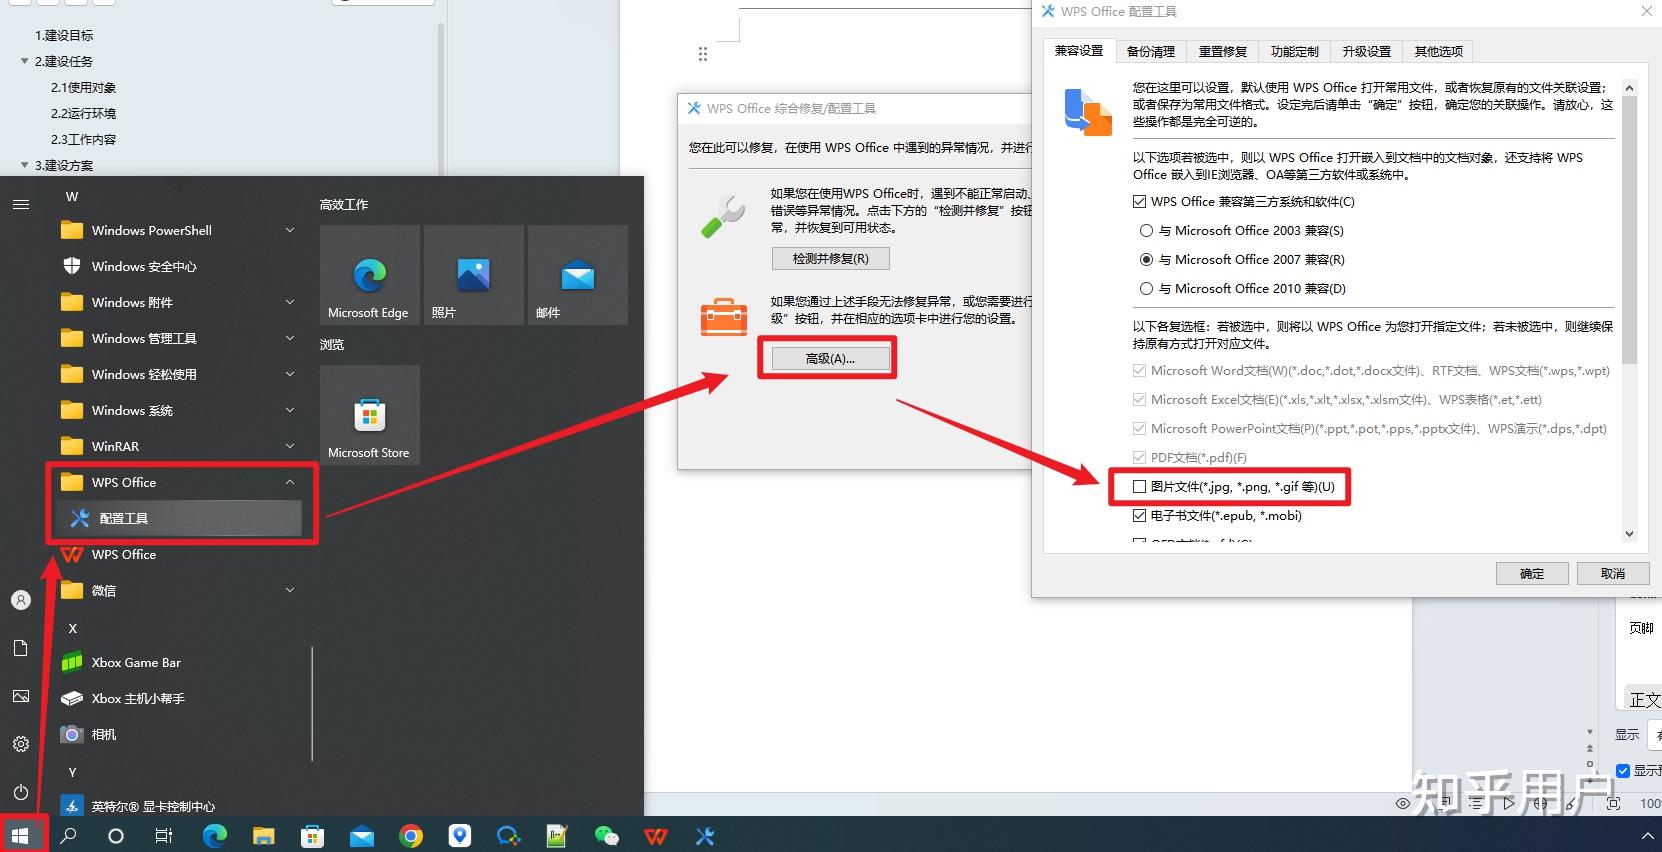The width and height of the screenshot is (1662, 852).
Task: Expand the Windows 系统 folder
Action: pos(290,410)
